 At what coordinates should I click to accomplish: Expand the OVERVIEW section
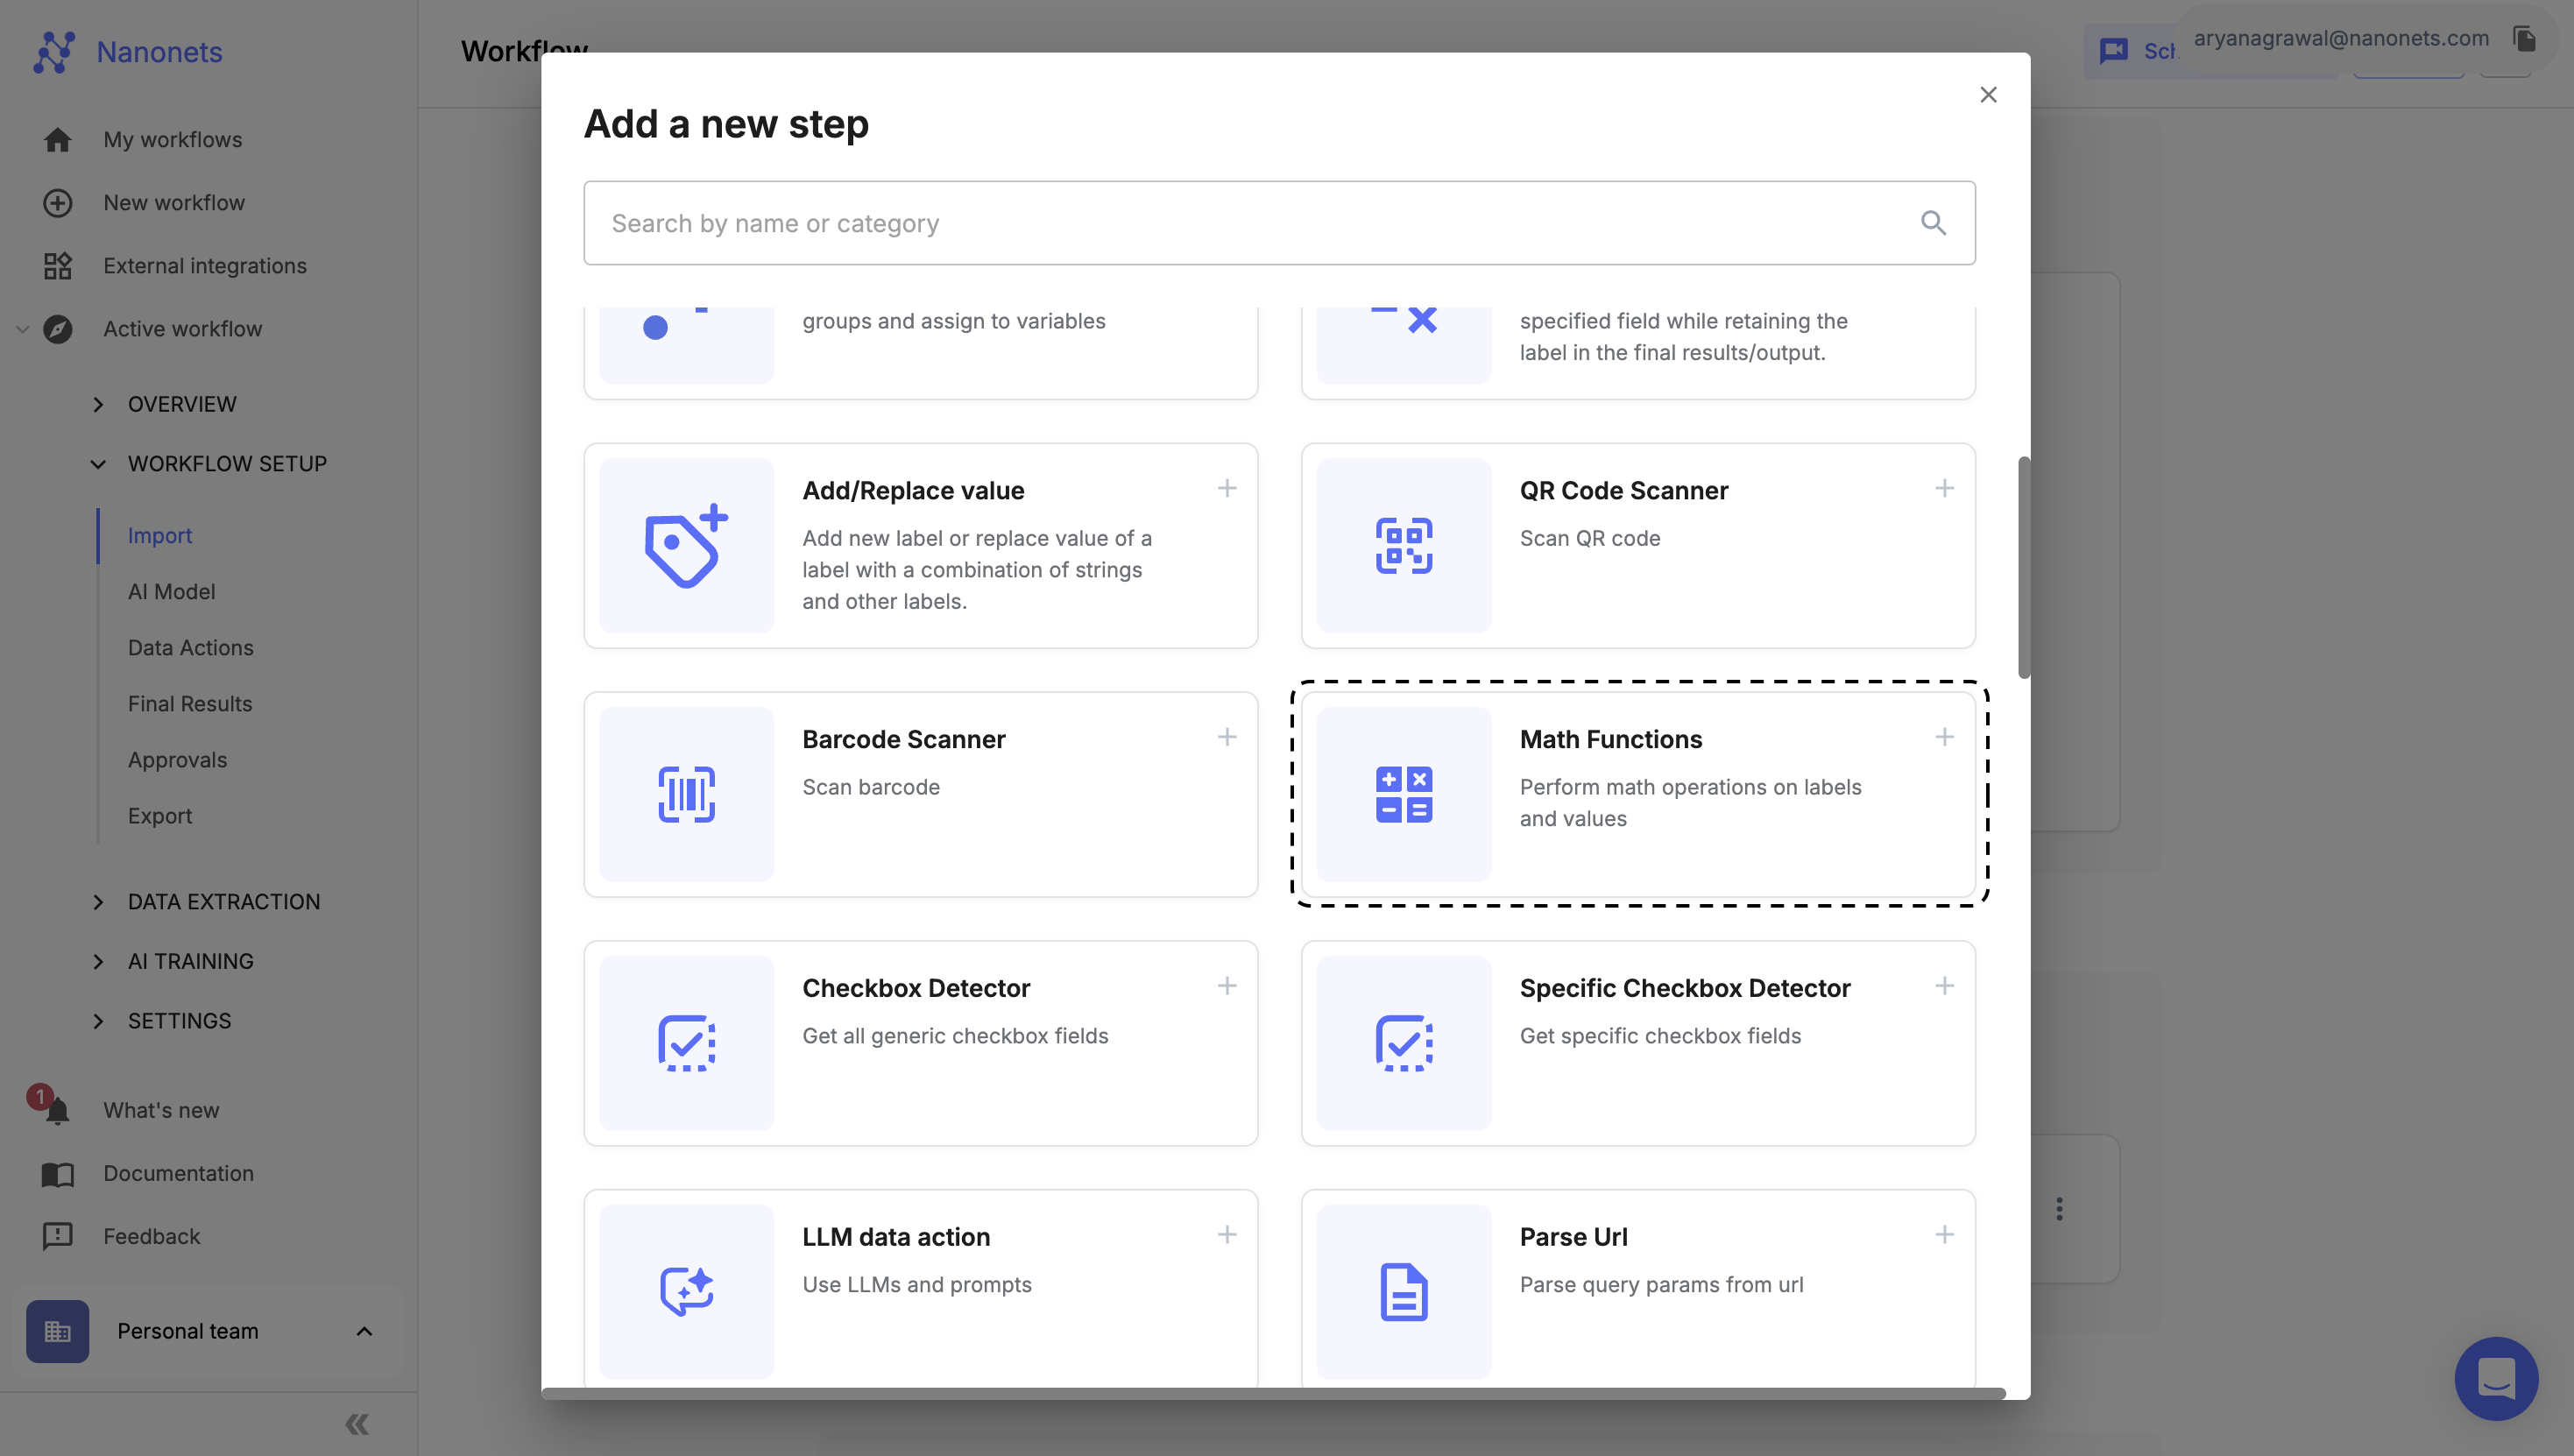coord(98,405)
